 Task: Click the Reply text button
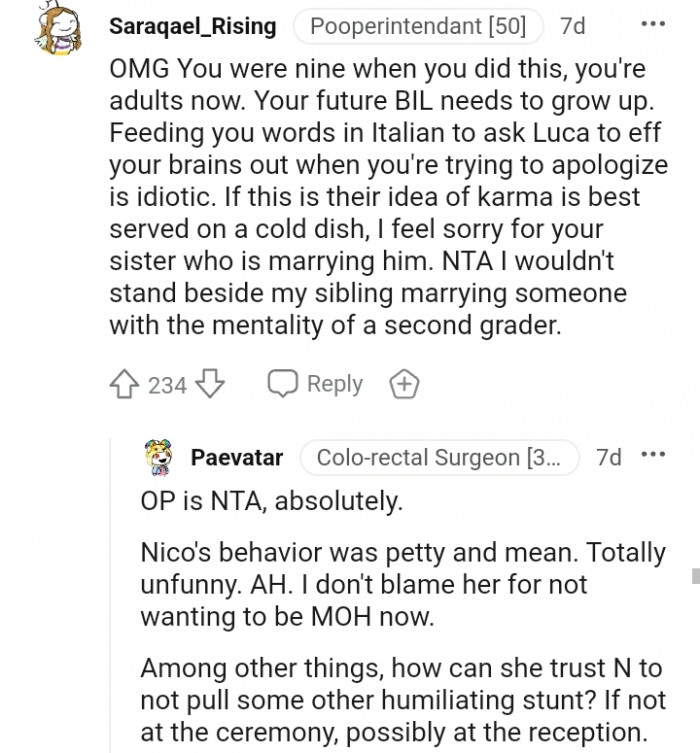(x=334, y=384)
